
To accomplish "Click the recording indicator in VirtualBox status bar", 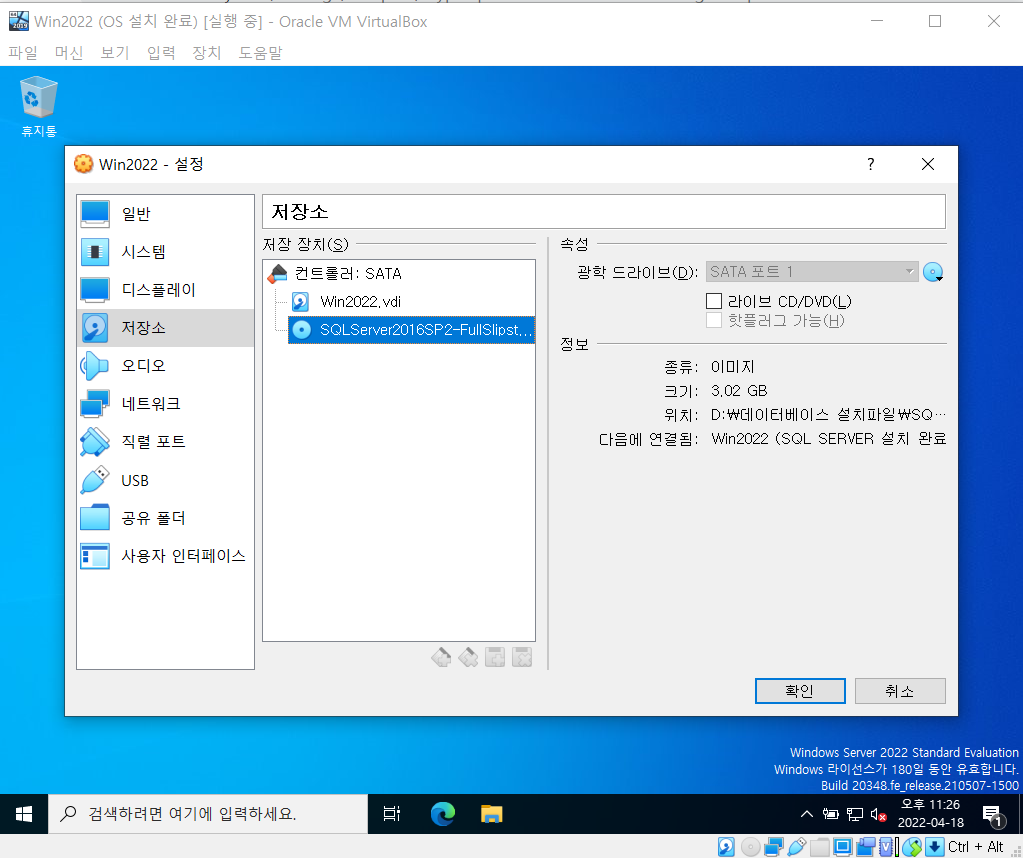I will 865,847.
